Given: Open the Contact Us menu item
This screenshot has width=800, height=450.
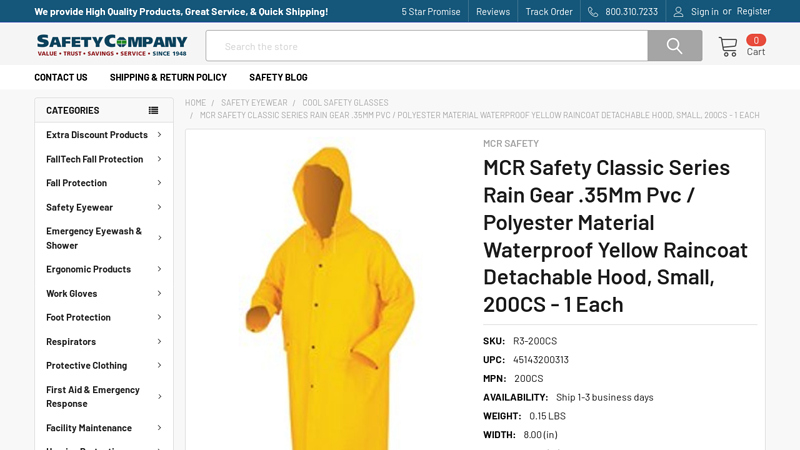Looking at the screenshot, I should pyautogui.click(x=61, y=77).
